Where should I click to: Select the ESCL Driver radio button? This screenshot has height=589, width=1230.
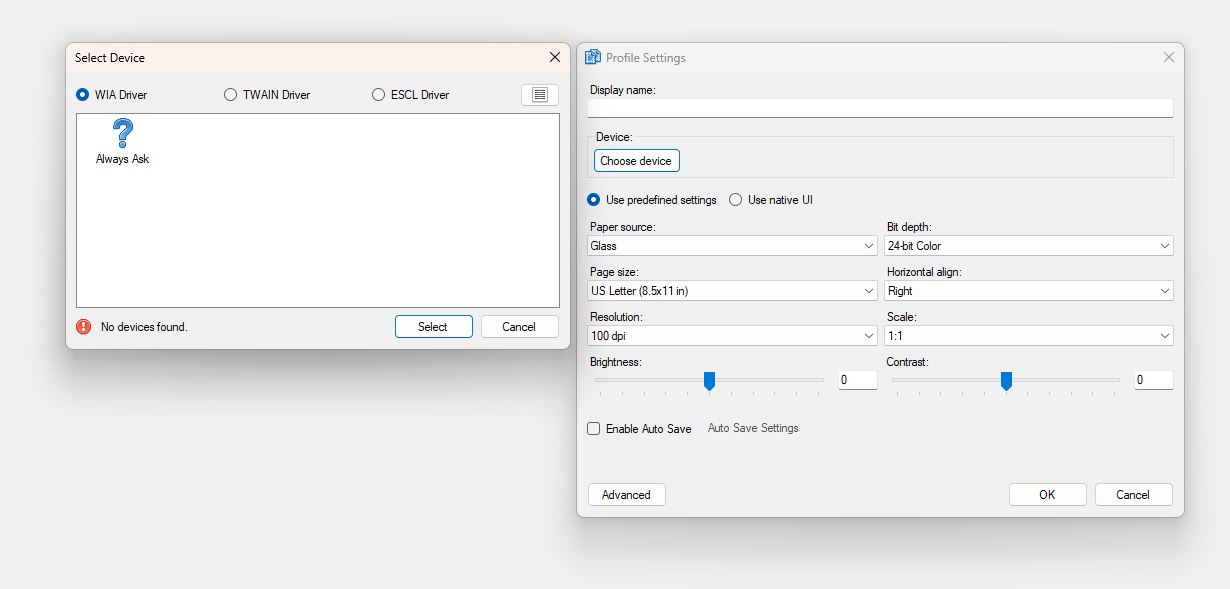(378, 95)
